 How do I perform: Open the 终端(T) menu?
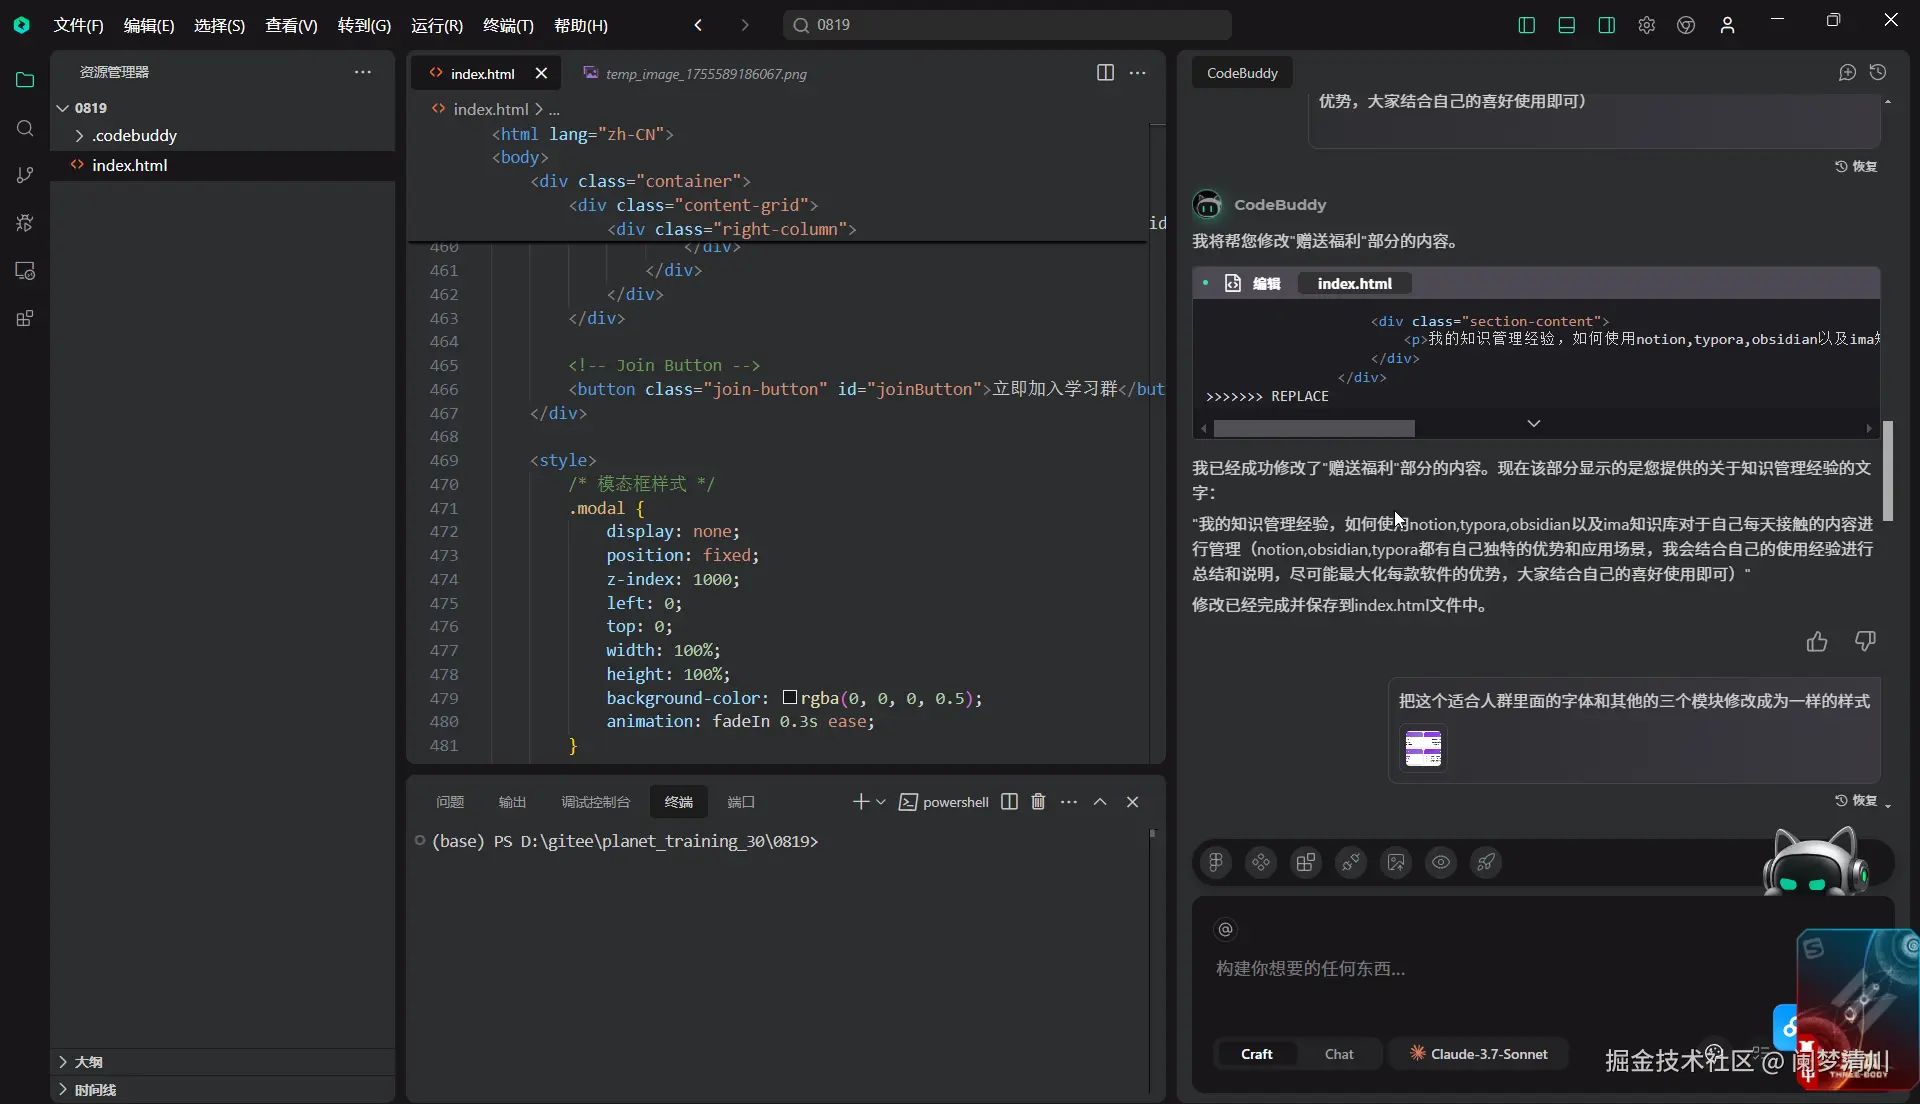508,25
